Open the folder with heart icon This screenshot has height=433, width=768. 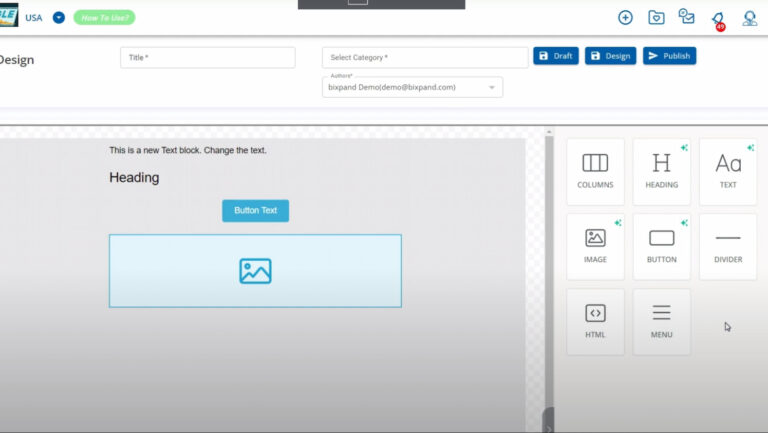[656, 18]
